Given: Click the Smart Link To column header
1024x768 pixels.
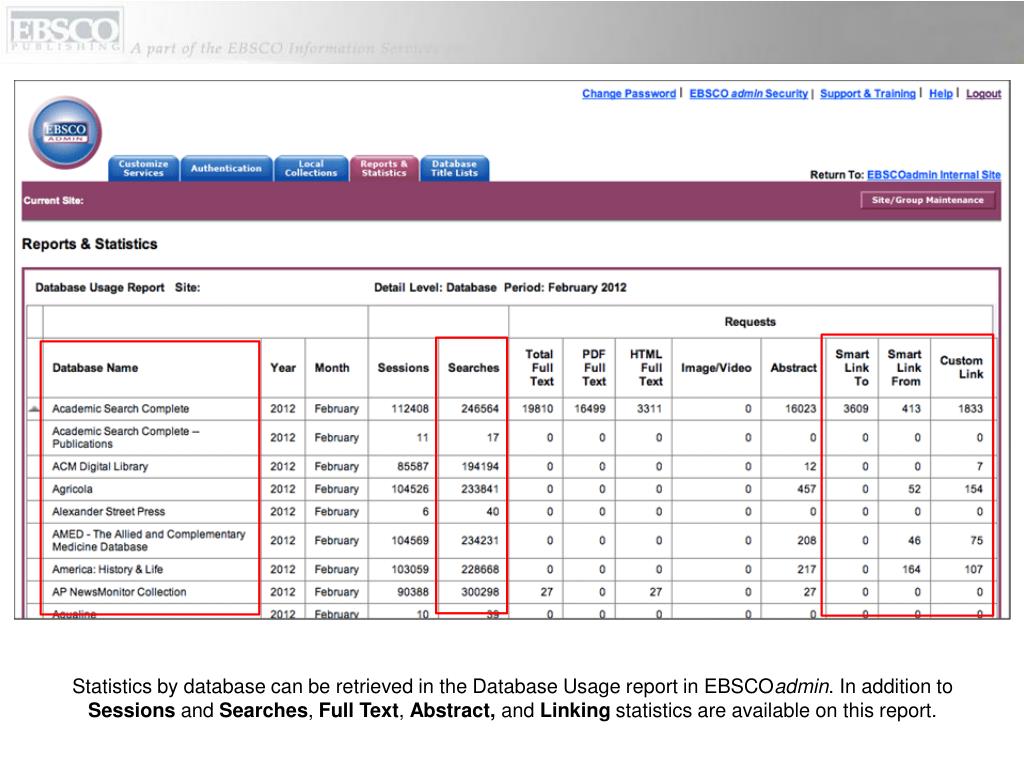Looking at the screenshot, I should tap(853, 368).
